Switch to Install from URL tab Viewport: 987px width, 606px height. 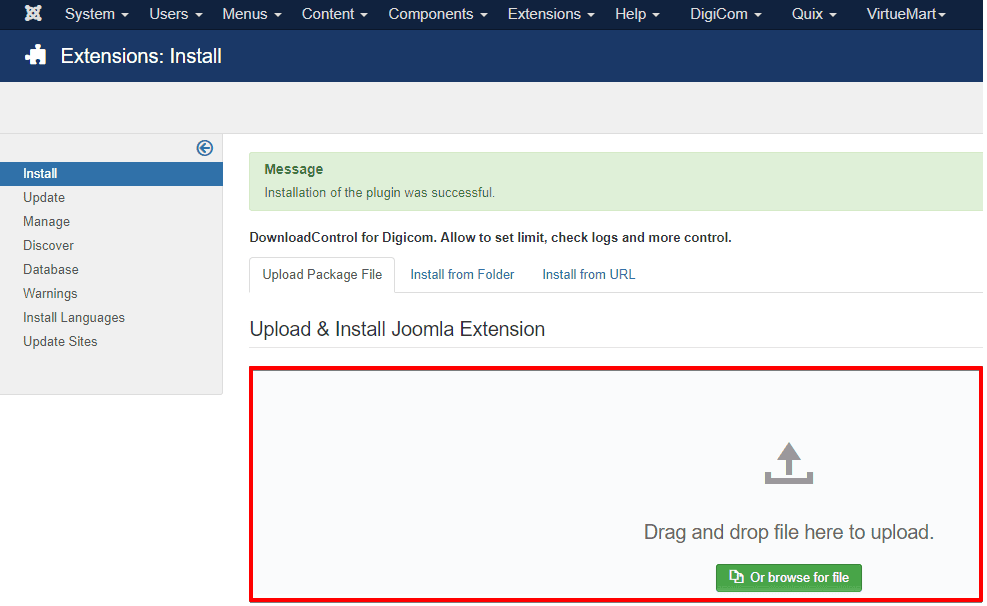(588, 274)
